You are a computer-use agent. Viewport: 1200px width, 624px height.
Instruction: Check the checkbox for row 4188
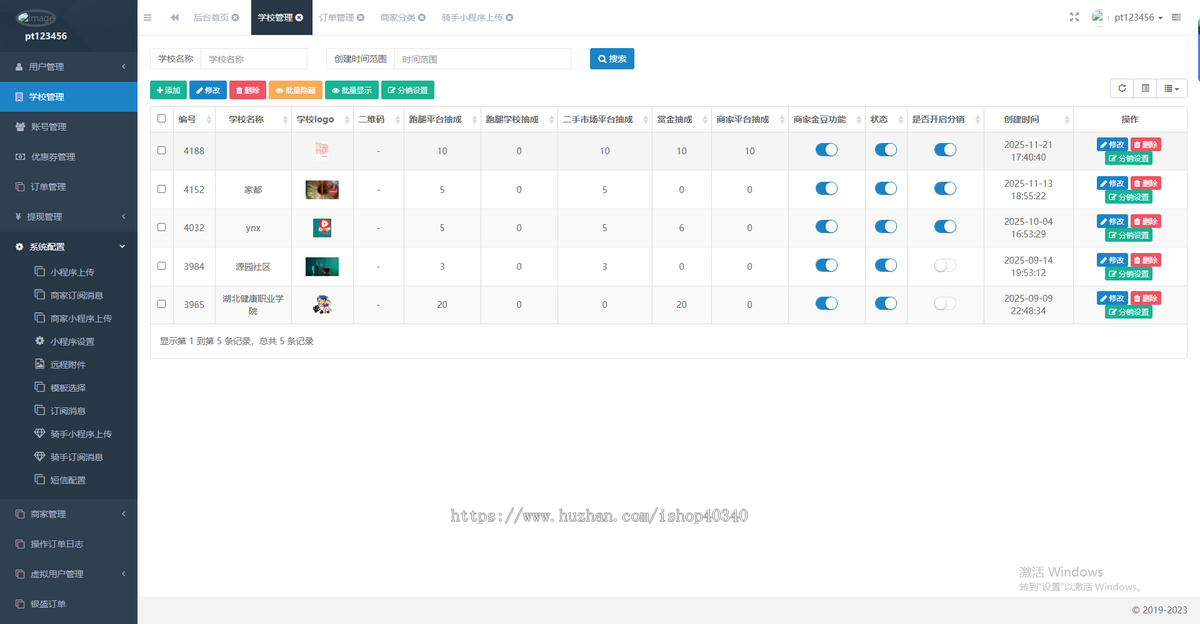[x=162, y=151]
